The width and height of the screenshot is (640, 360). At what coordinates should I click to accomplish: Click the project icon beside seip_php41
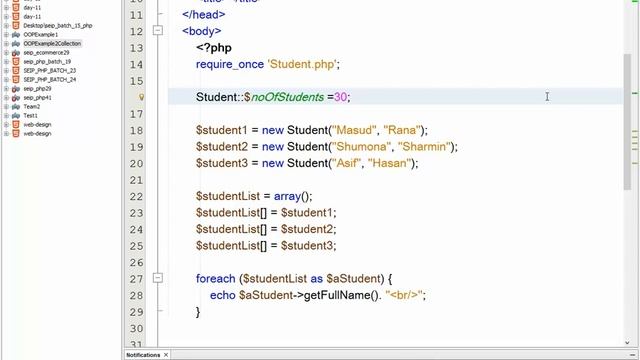[16, 98]
